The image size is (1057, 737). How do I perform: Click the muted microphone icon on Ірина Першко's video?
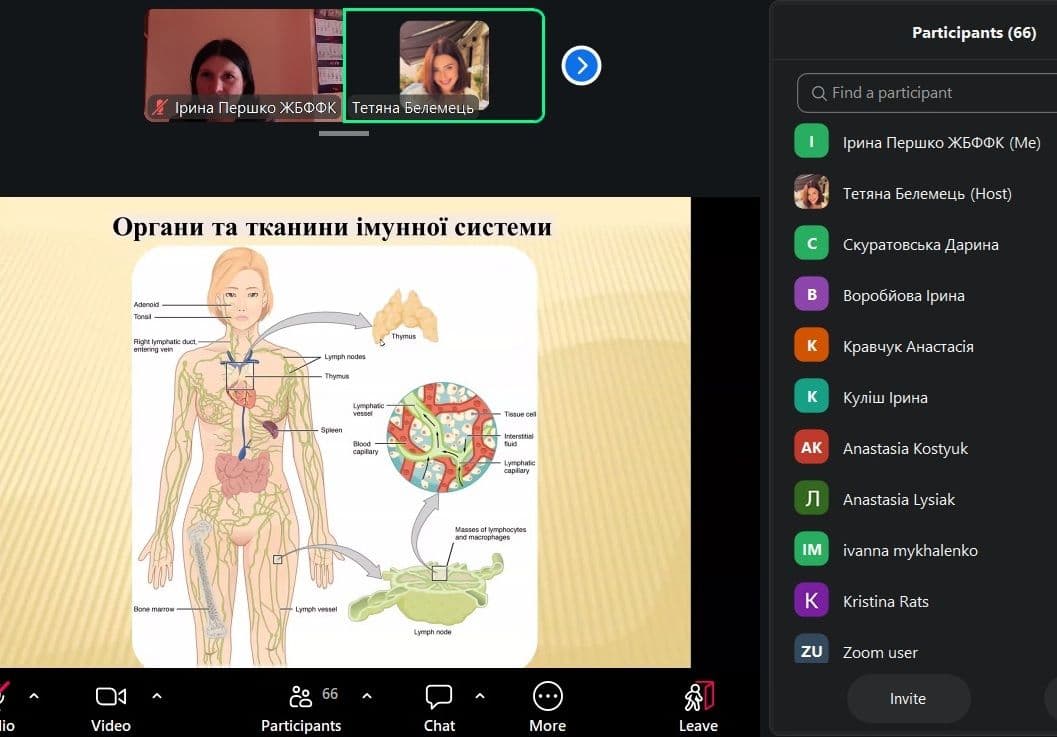coord(160,107)
